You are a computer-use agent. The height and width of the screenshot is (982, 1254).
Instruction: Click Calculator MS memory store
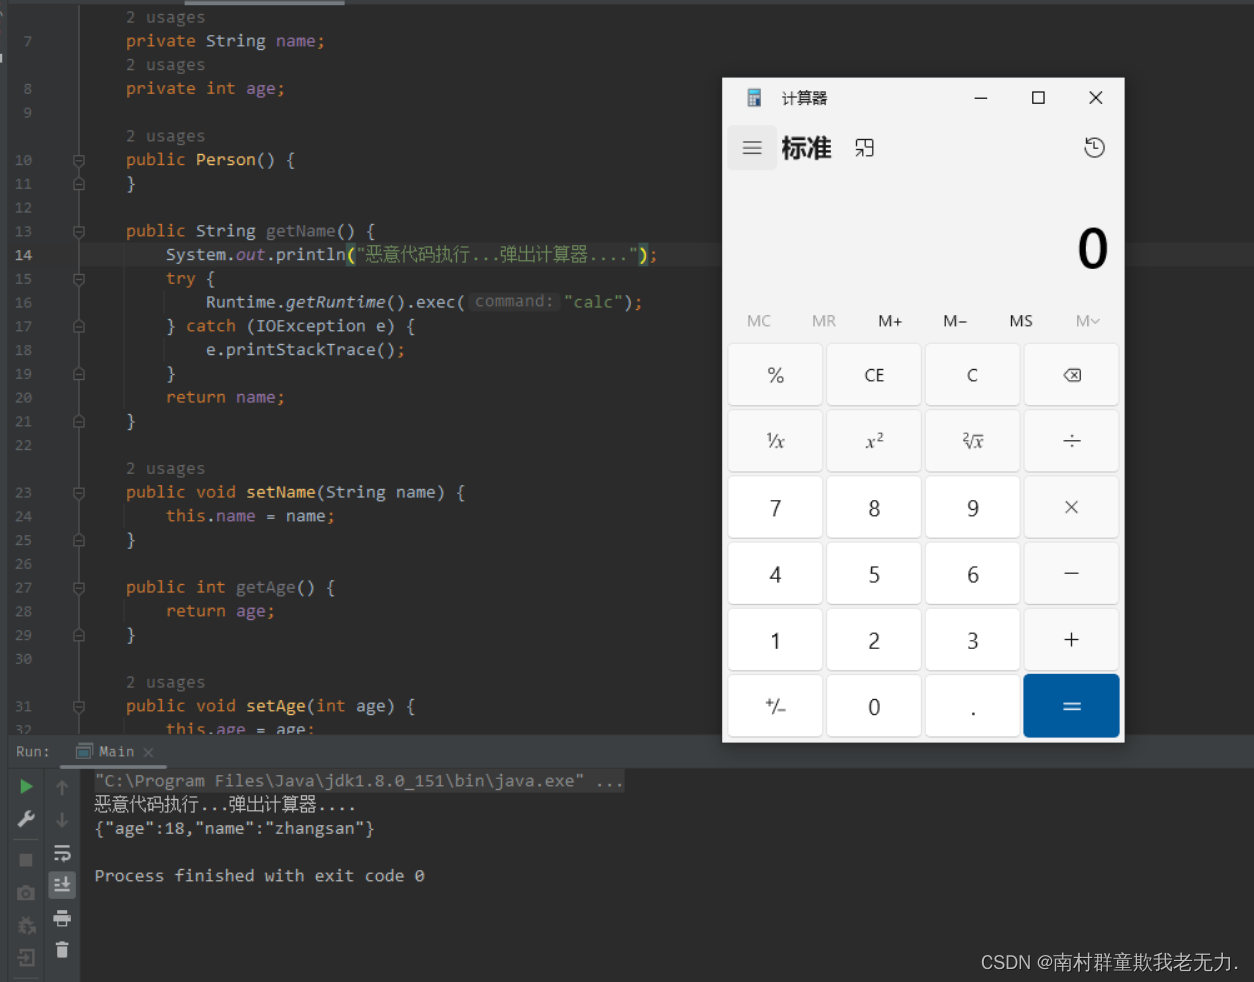click(x=1021, y=321)
